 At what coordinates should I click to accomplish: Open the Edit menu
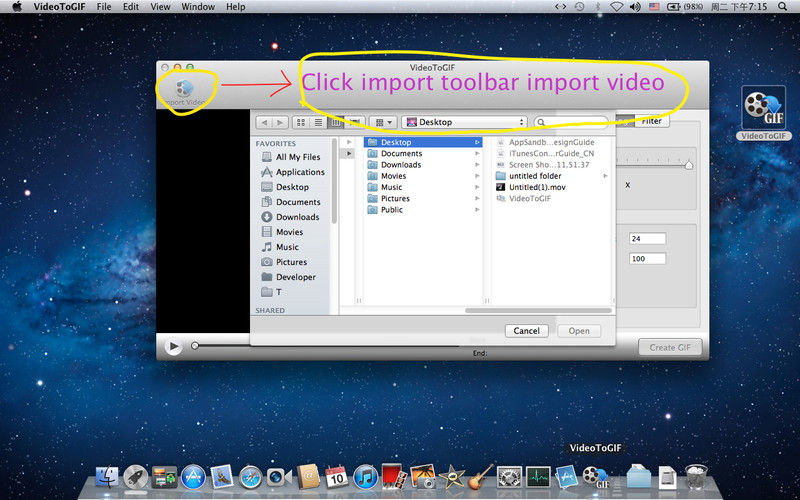pos(131,7)
